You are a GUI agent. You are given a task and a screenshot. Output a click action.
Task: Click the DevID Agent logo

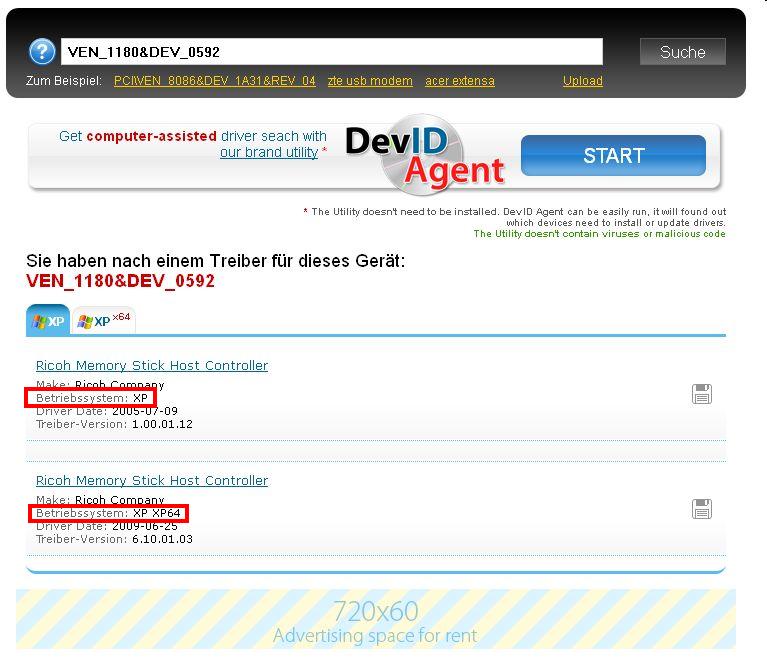point(425,155)
